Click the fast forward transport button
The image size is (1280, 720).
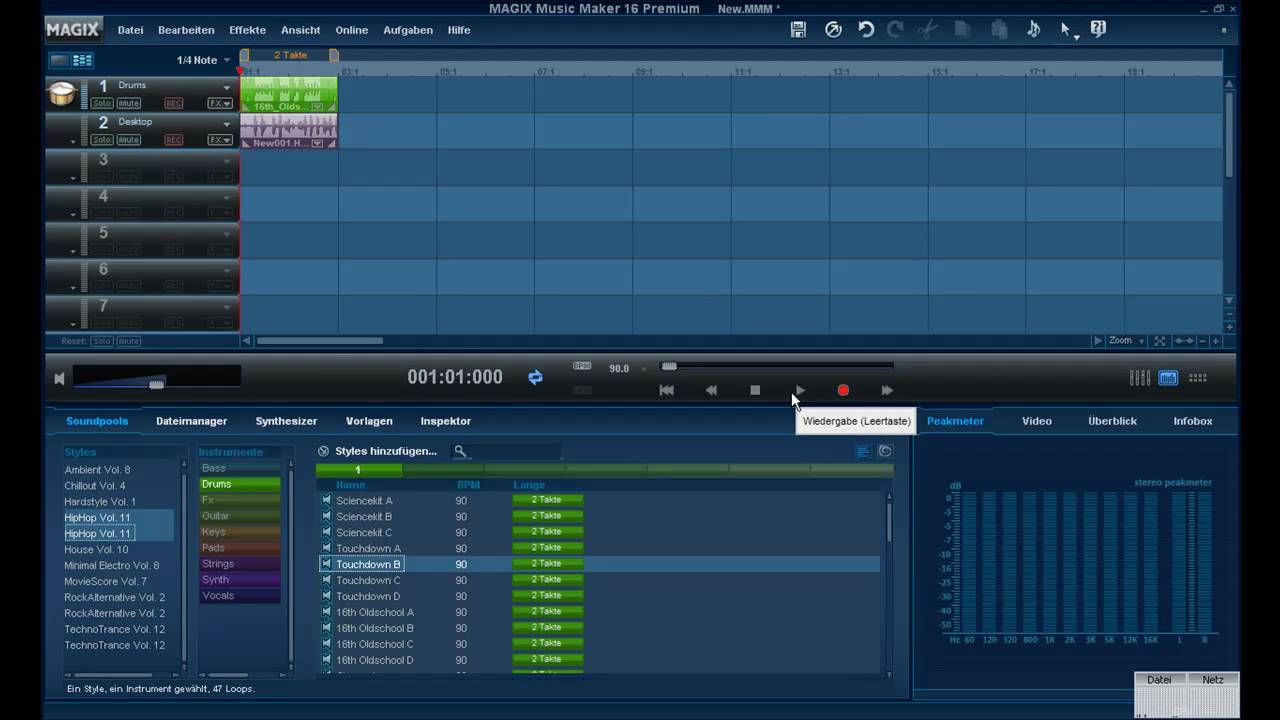tap(887, 390)
